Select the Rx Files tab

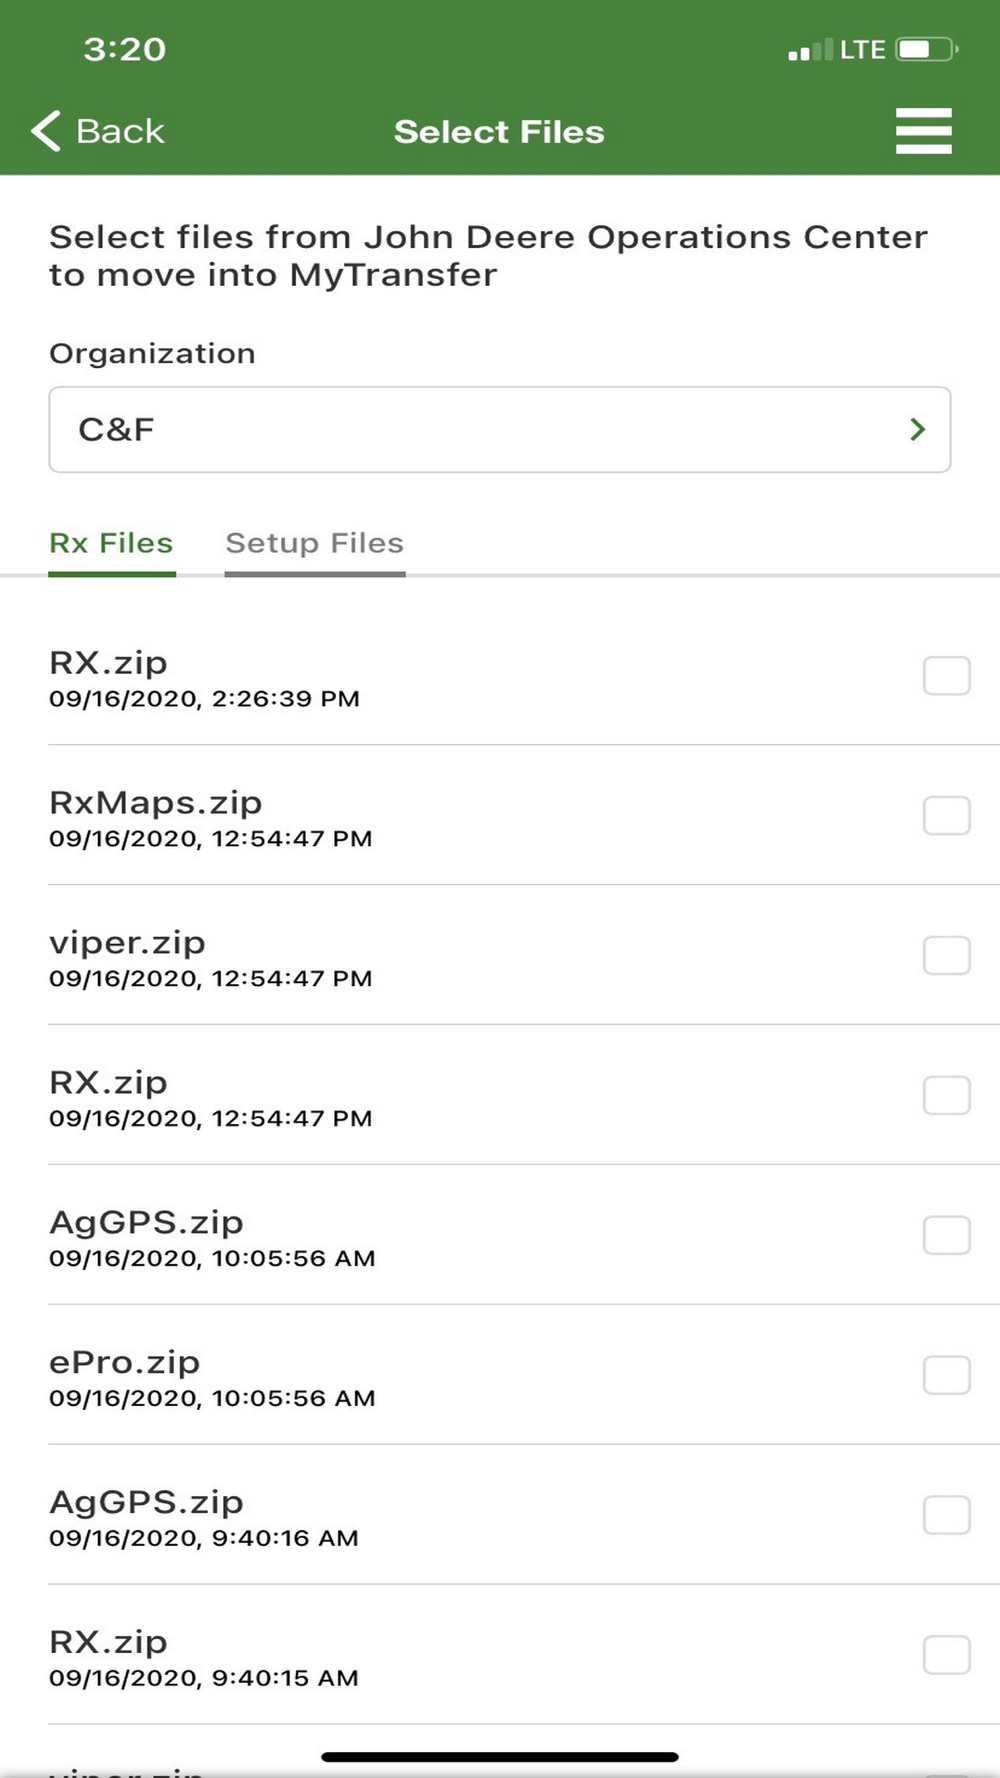(111, 543)
